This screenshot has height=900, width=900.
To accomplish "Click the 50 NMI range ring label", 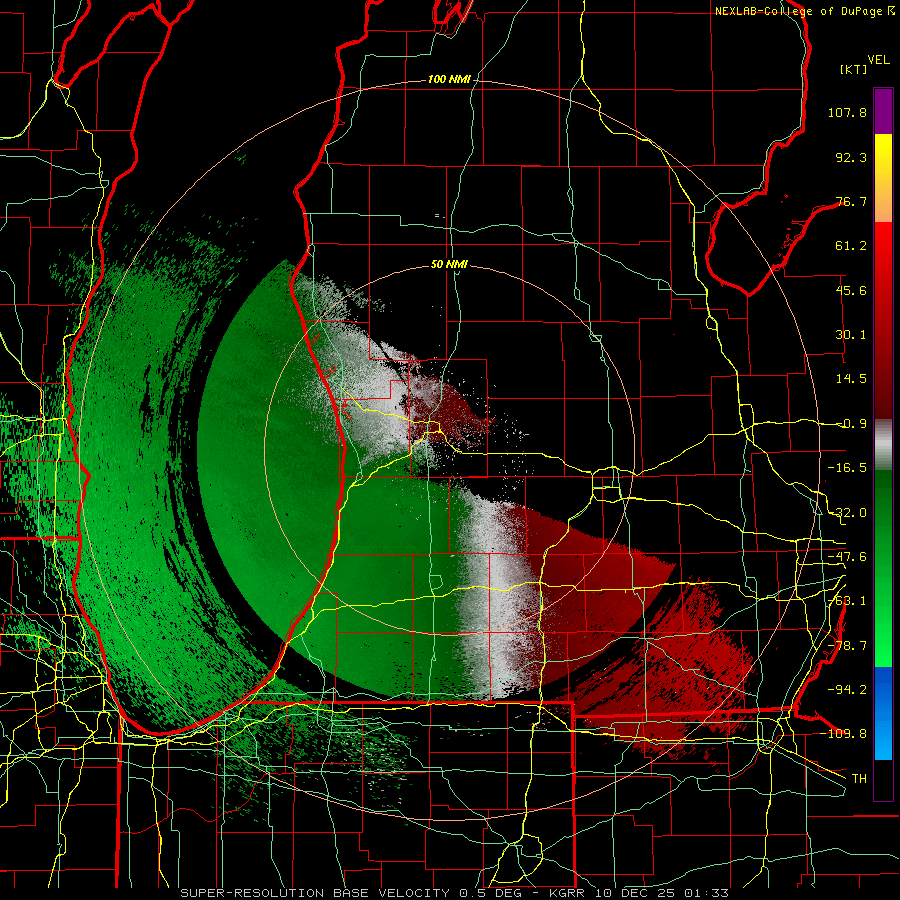I will [449, 264].
